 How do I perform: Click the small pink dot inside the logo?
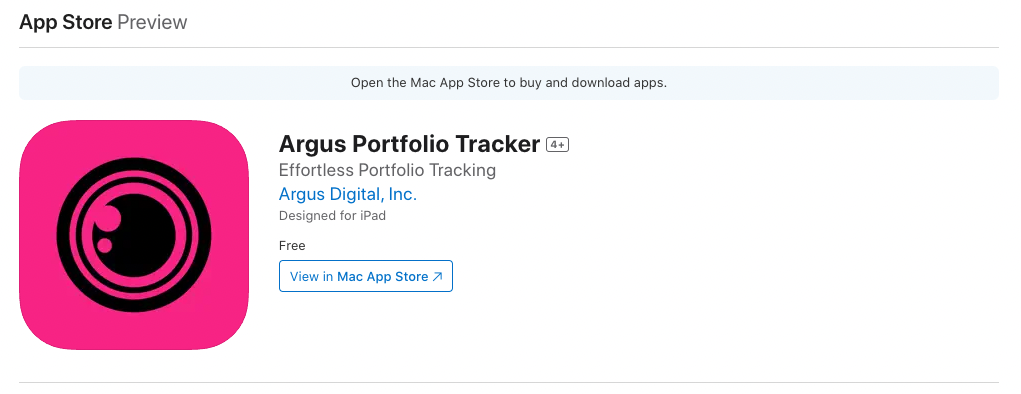pyautogui.click(x=104, y=246)
